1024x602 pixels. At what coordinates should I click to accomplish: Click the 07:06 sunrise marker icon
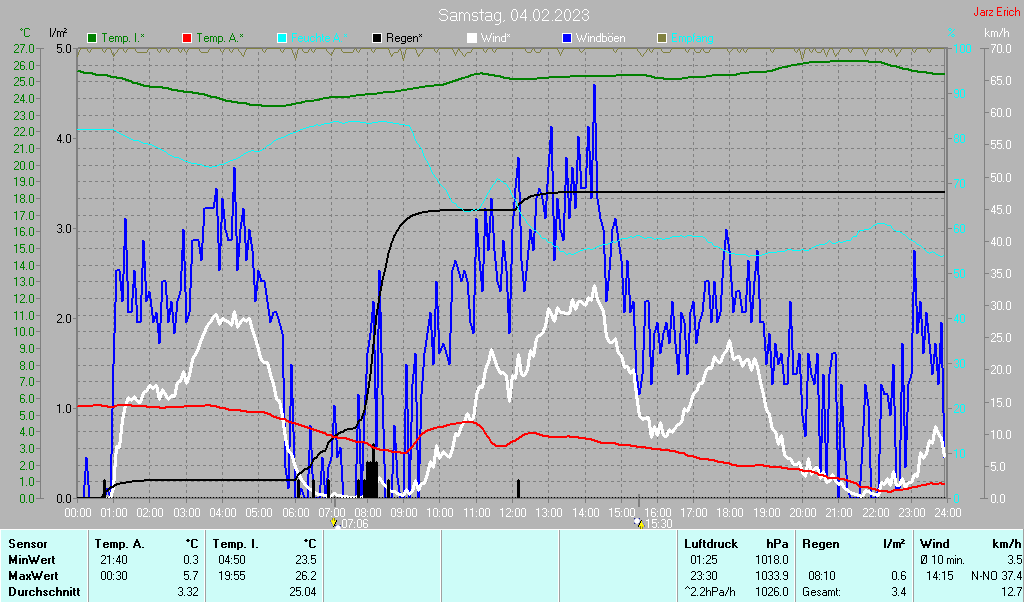tap(334, 523)
